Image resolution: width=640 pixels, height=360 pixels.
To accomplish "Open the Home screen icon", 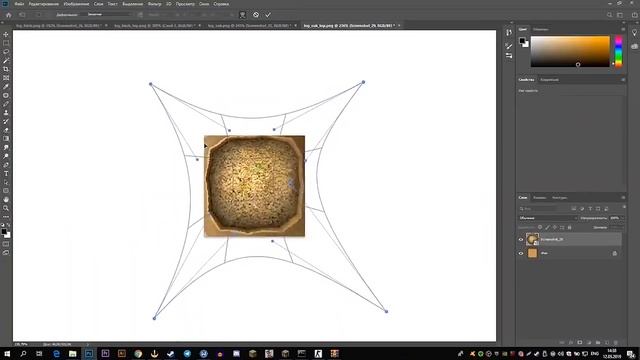I will point(9,15).
